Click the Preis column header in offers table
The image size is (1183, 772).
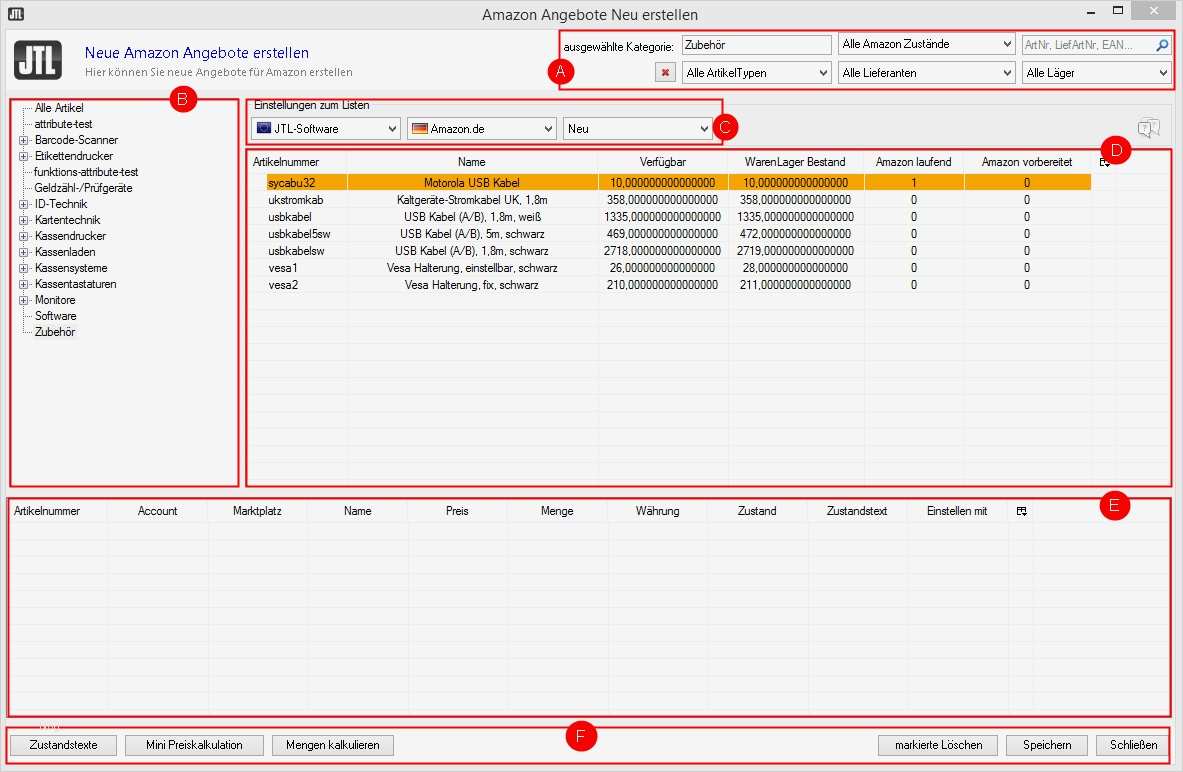pyautogui.click(x=457, y=512)
